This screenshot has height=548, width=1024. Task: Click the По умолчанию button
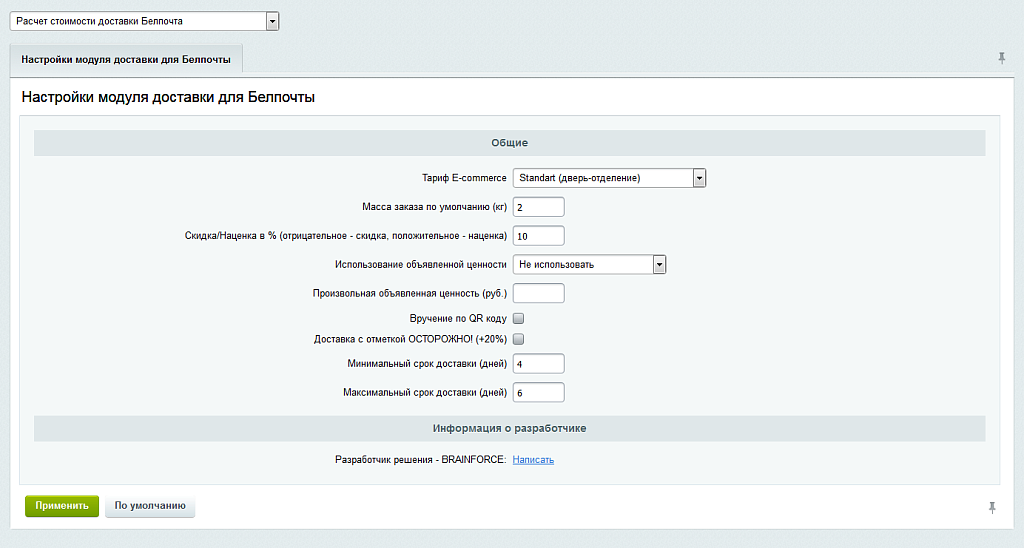click(x=150, y=506)
